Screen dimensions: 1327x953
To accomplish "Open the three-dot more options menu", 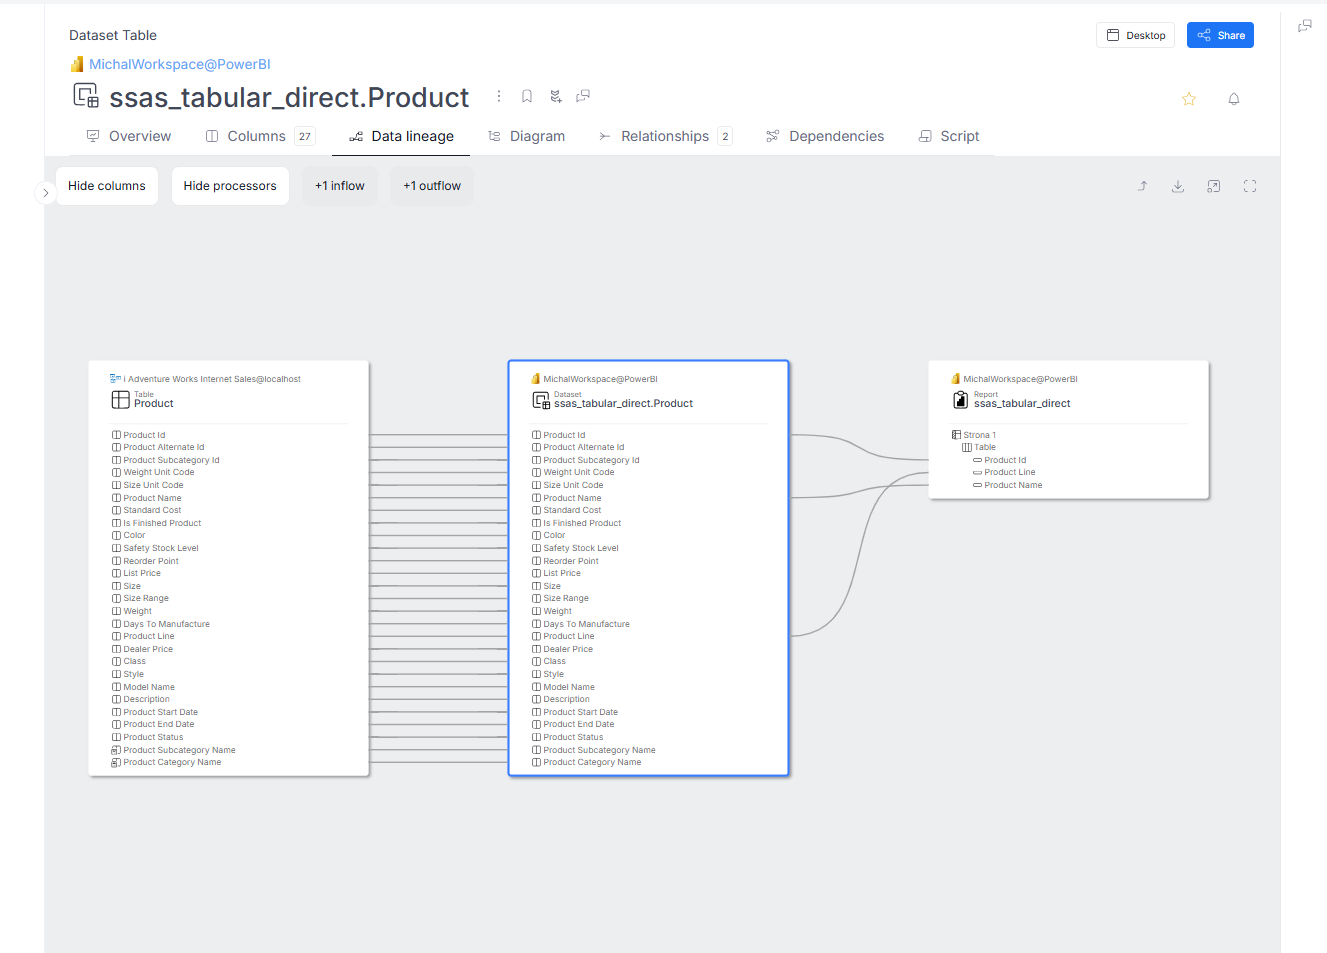I will (499, 96).
